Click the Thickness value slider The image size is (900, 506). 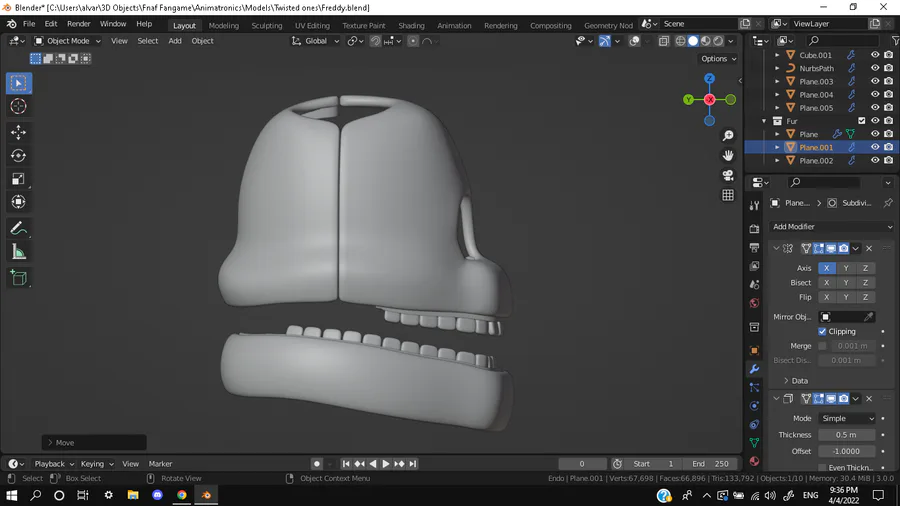point(846,435)
